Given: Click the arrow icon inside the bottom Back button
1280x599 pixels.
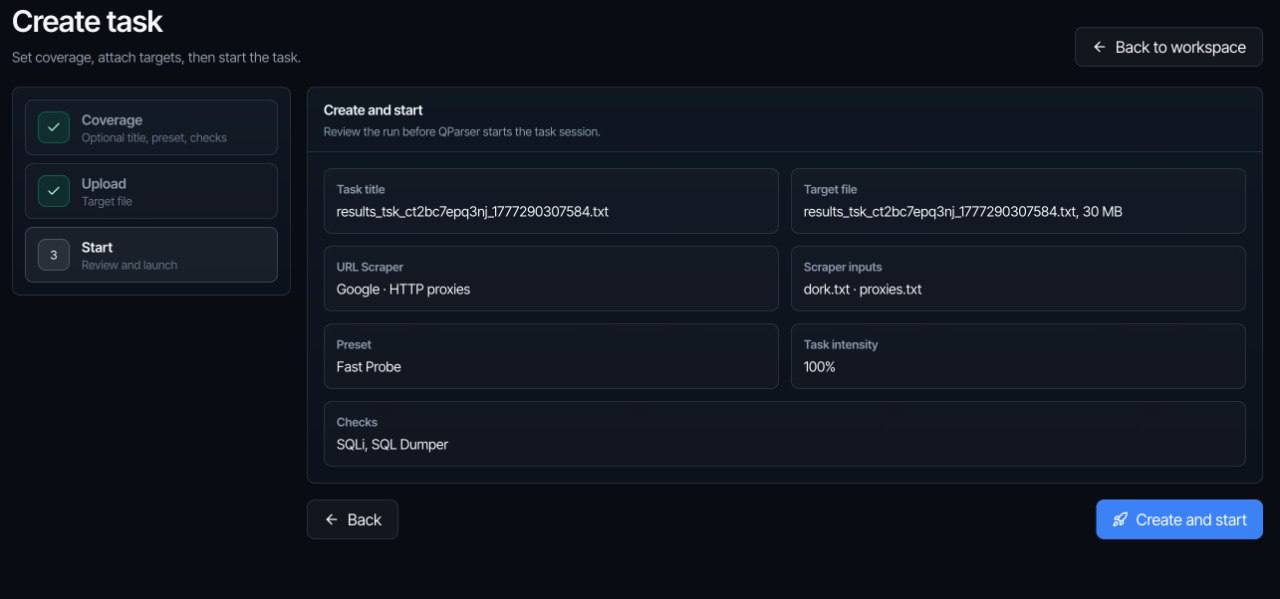Looking at the screenshot, I should tap(331, 520).
